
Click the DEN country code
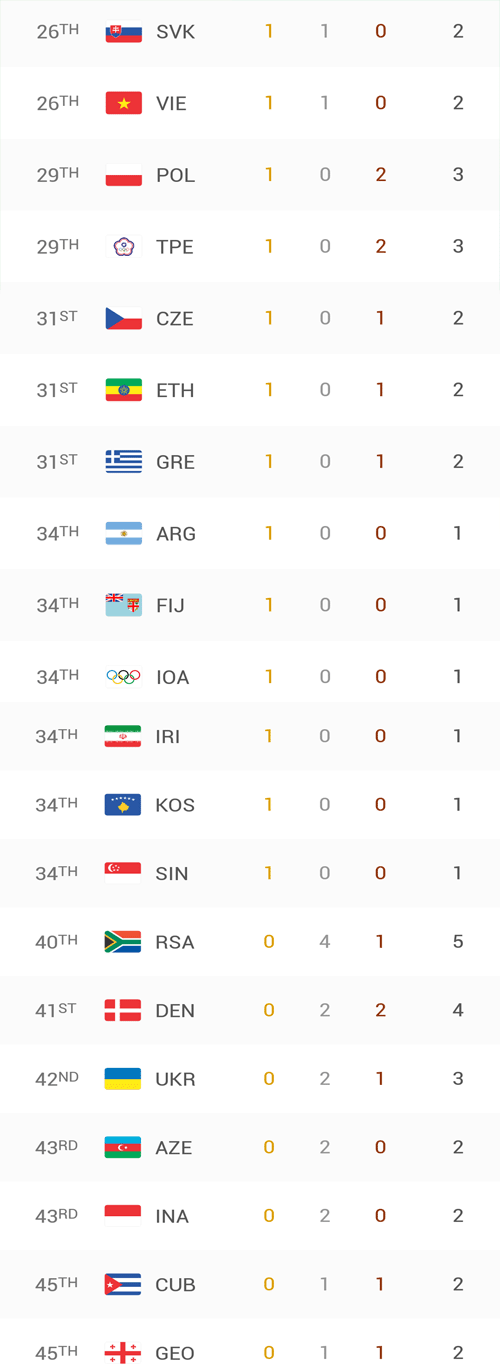tap(176, 1011)
